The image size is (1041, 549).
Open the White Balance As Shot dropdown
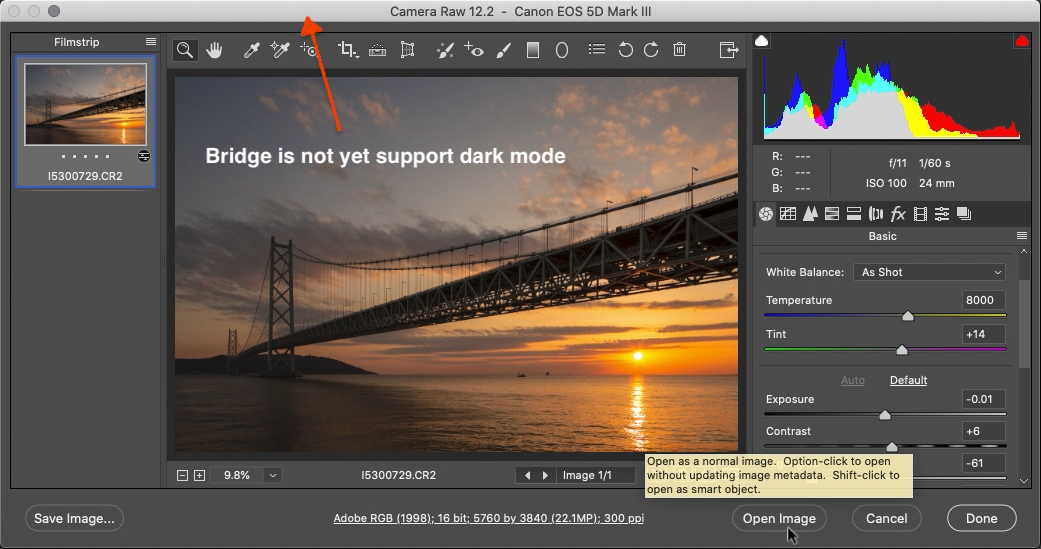coord(929,272)
